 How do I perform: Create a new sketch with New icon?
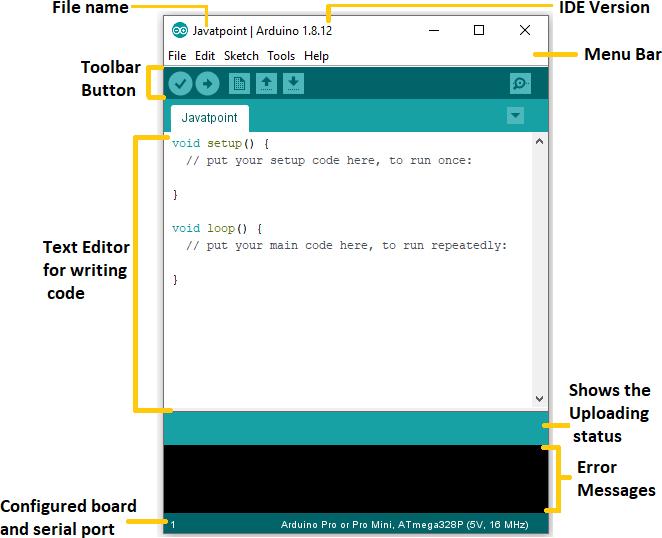pos(239,84)
